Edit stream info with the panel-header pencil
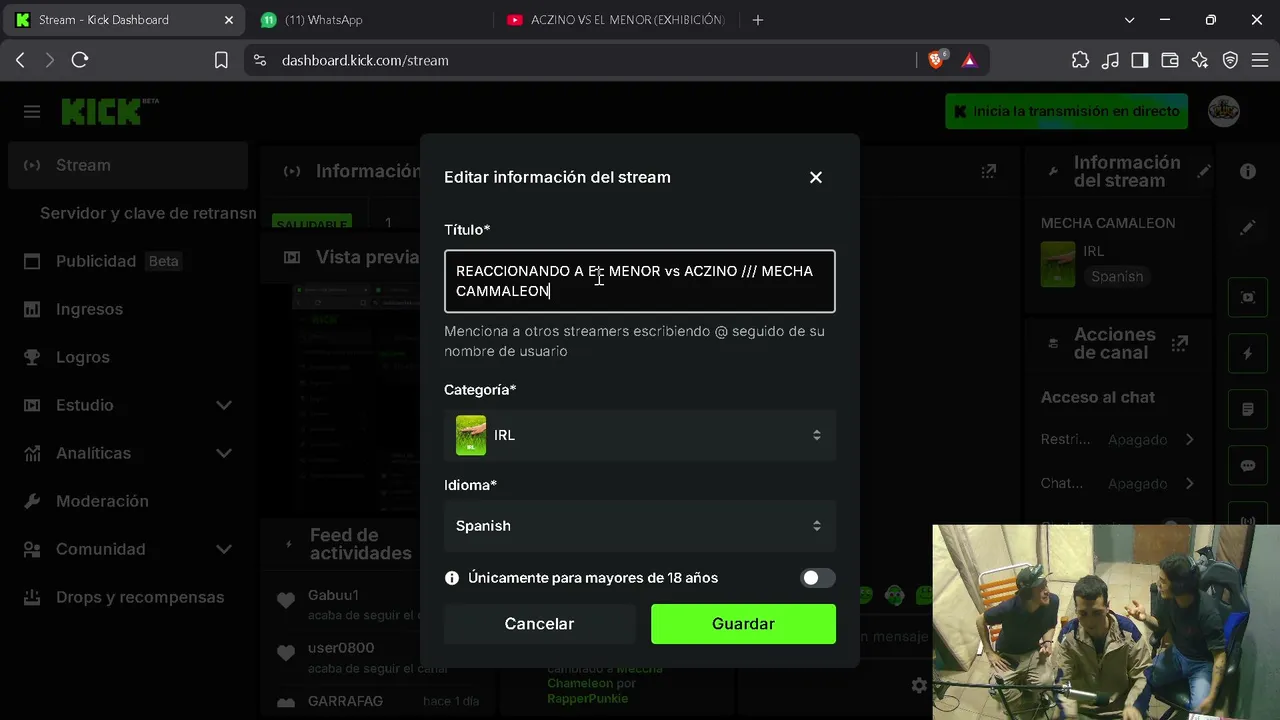The image size is (1280, 720). (x=1204, y=171)
